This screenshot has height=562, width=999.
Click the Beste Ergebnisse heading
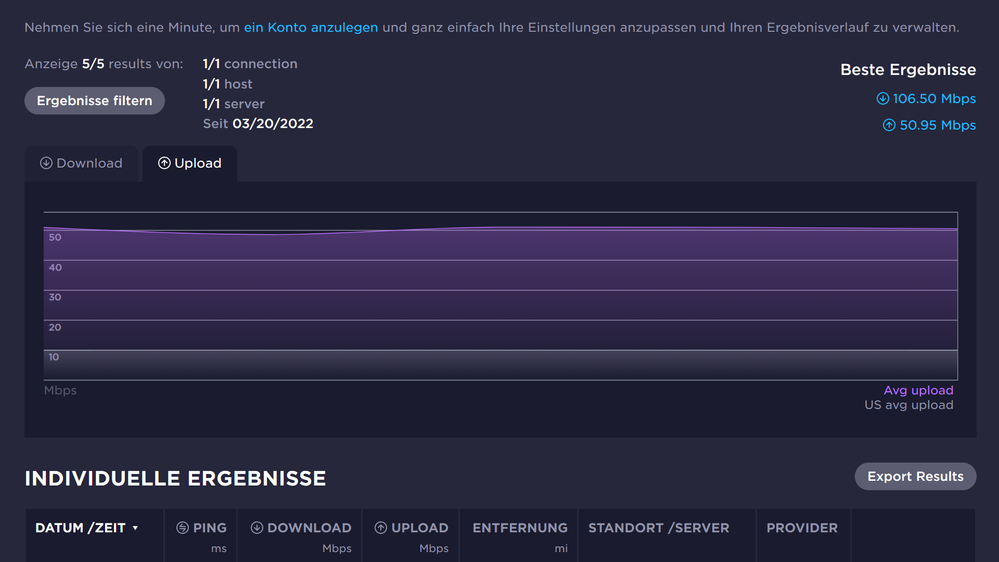click(908, 69)
